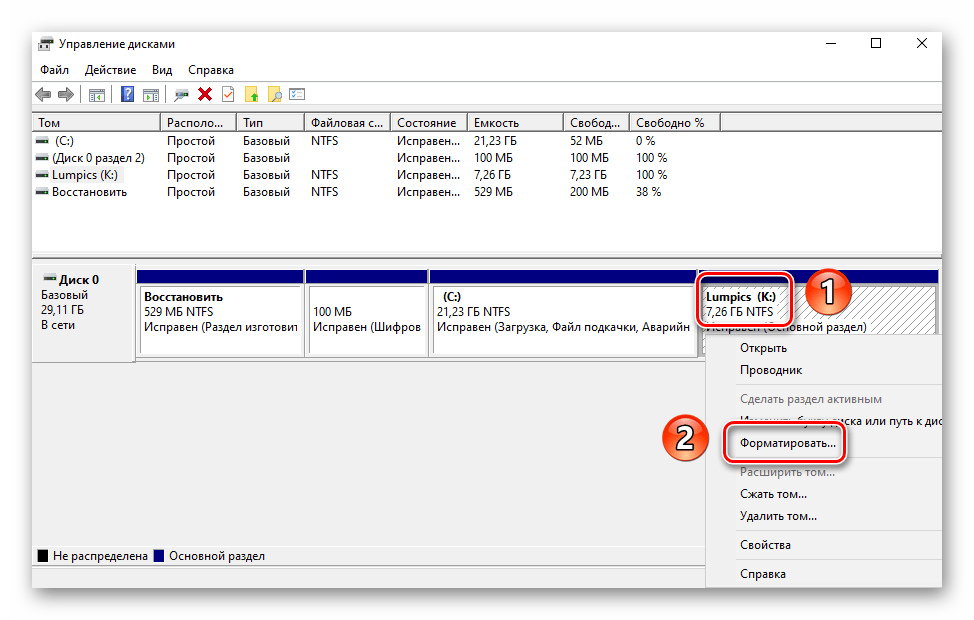Open the Справка menu in menu bar
Image resolution: width=974 pixels, height=620 pixels.
coord(210,70)
